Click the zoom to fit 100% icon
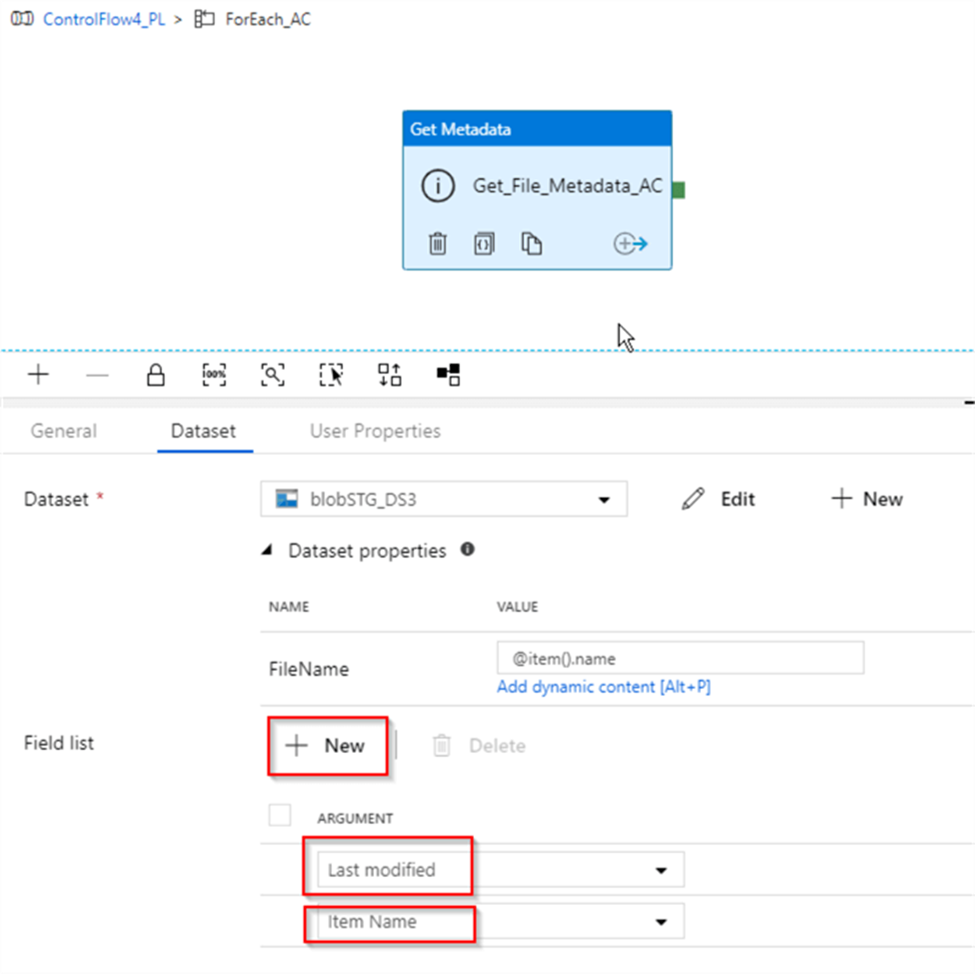975x974 pixels. point(214,375)
